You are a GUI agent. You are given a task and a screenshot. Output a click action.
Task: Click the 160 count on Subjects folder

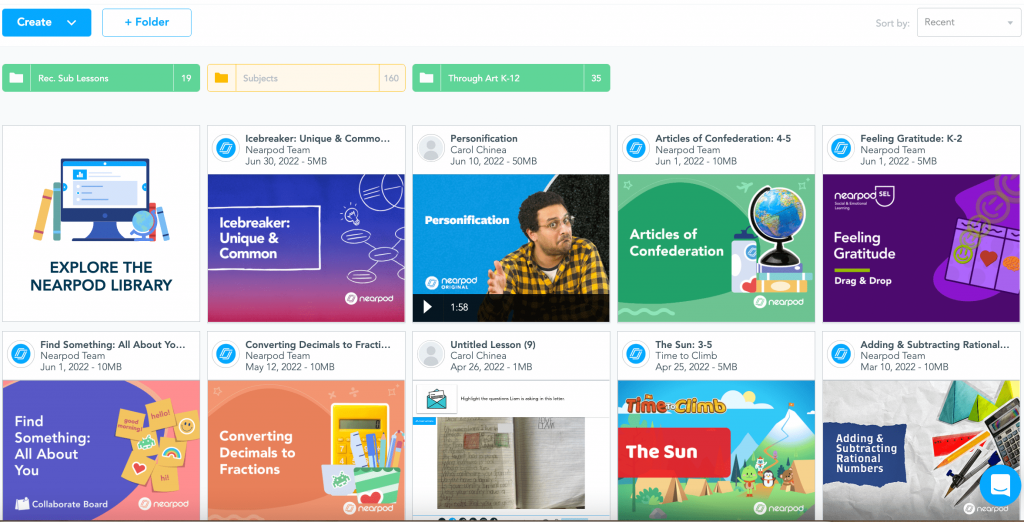tap(391, 78)
